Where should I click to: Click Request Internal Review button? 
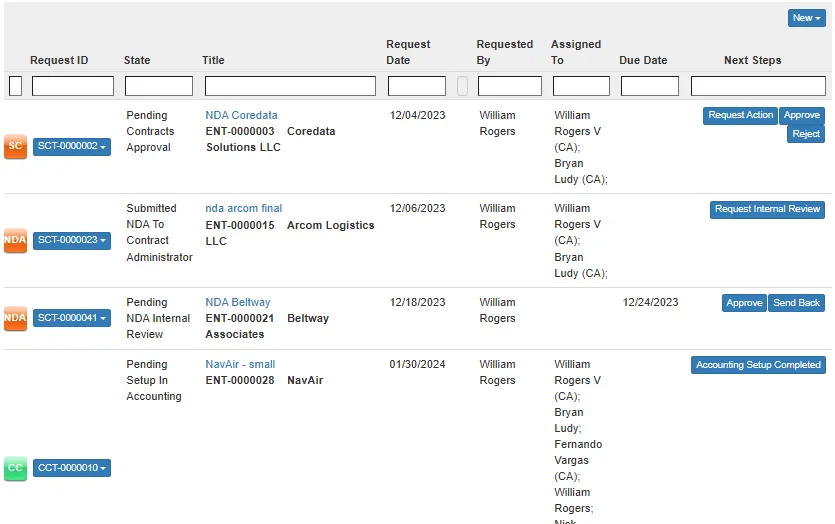(x=767, y=209)
